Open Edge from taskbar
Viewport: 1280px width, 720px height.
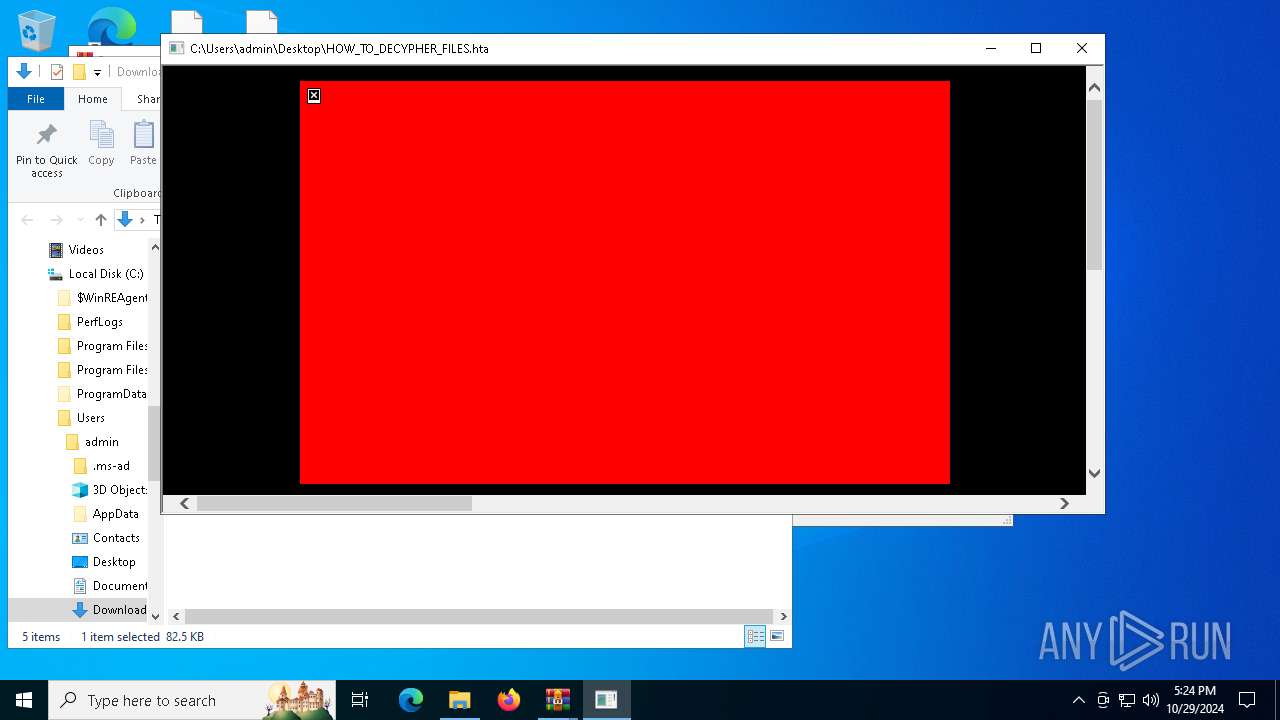click(411, 700)
